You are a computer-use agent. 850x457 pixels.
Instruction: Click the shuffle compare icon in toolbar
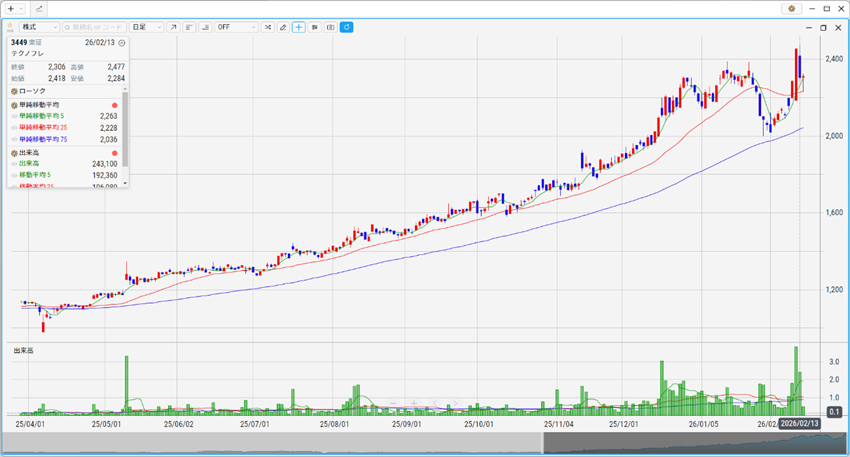coord(266,27)
